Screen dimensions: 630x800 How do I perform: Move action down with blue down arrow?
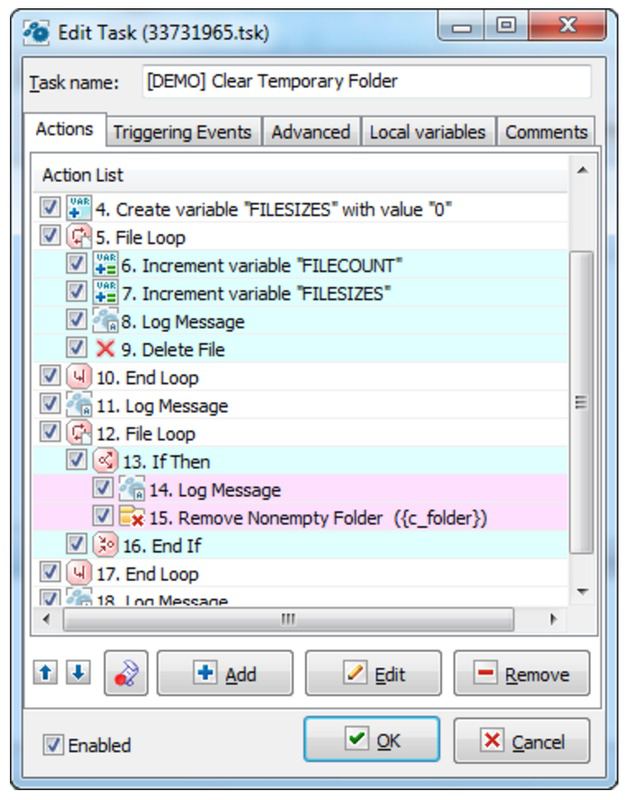click(x=78, y=673)
